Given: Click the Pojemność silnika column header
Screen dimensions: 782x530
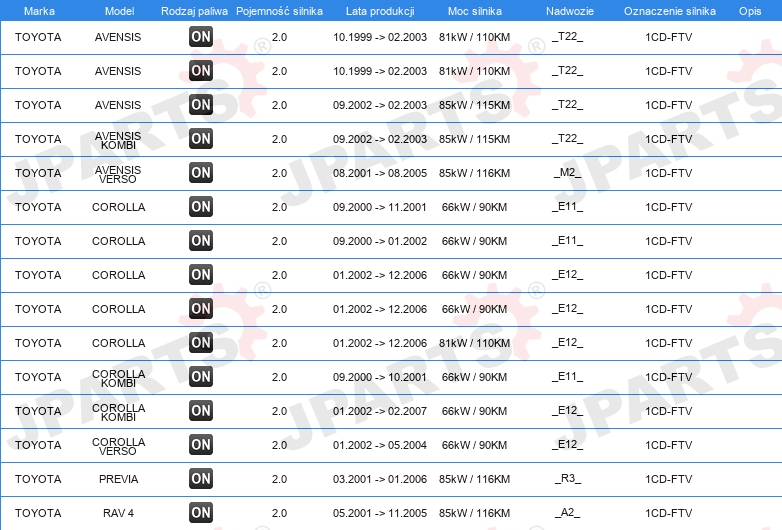Looking at the screenshot, I should click(279, 11).
